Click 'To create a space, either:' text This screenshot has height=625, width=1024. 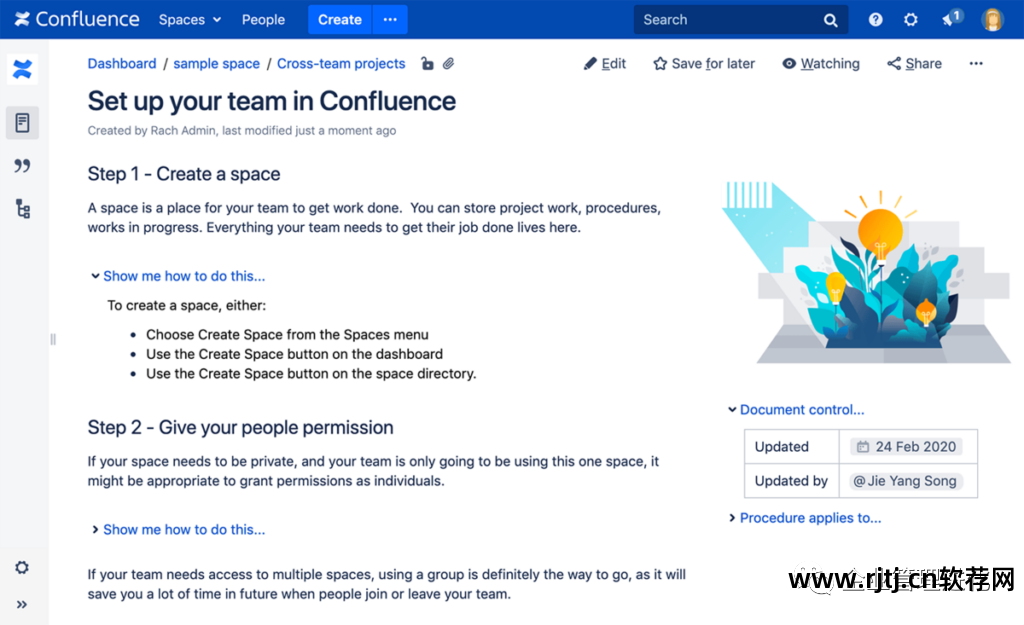(x=187, y=306)
